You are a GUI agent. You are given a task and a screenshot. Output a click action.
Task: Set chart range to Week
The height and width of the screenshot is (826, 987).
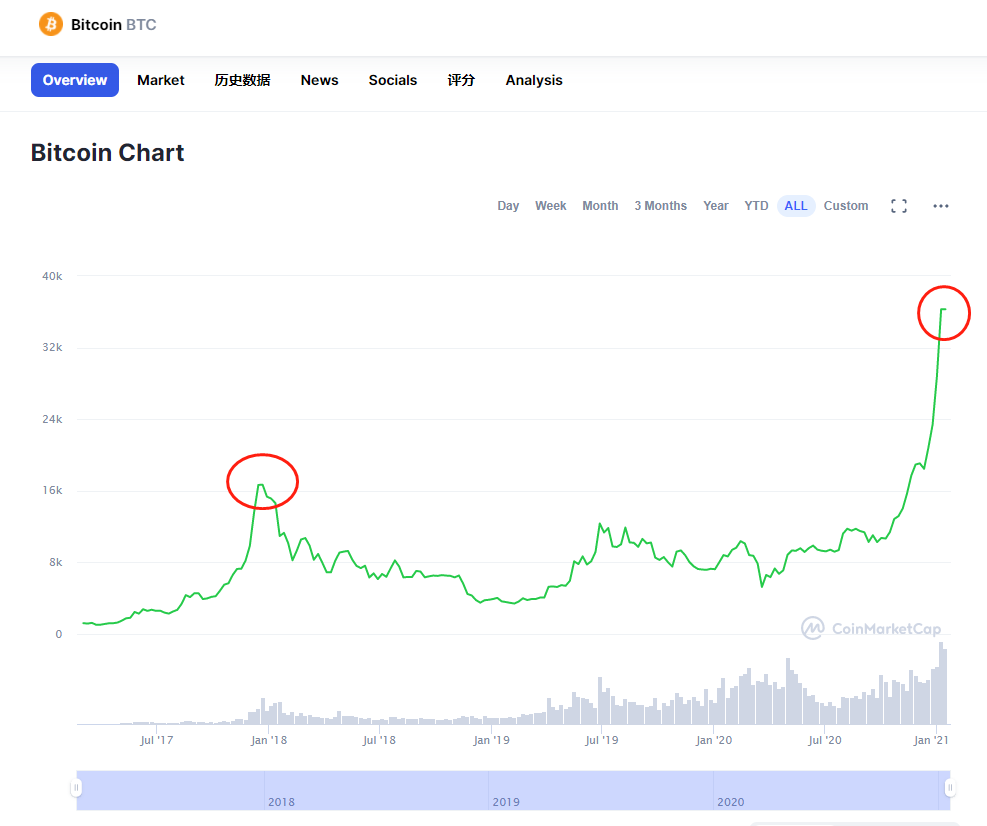[x=551, y=206]
